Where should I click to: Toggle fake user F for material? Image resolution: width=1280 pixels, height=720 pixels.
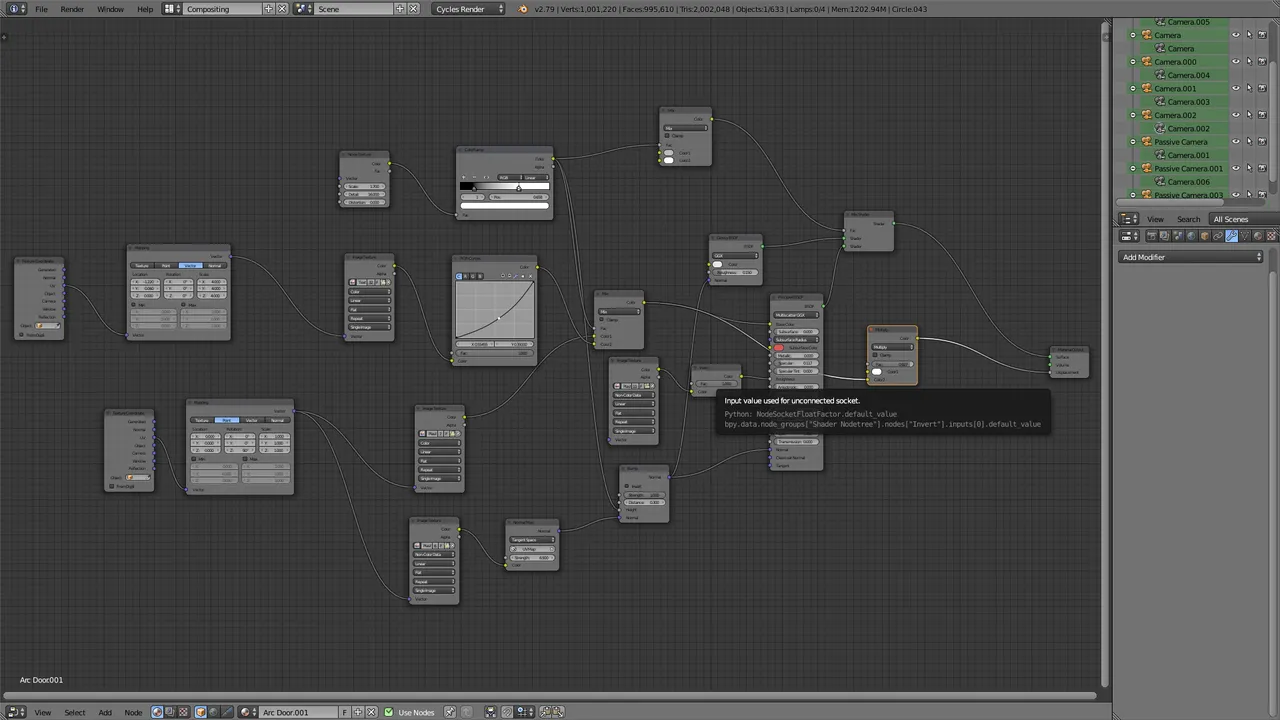345,712
